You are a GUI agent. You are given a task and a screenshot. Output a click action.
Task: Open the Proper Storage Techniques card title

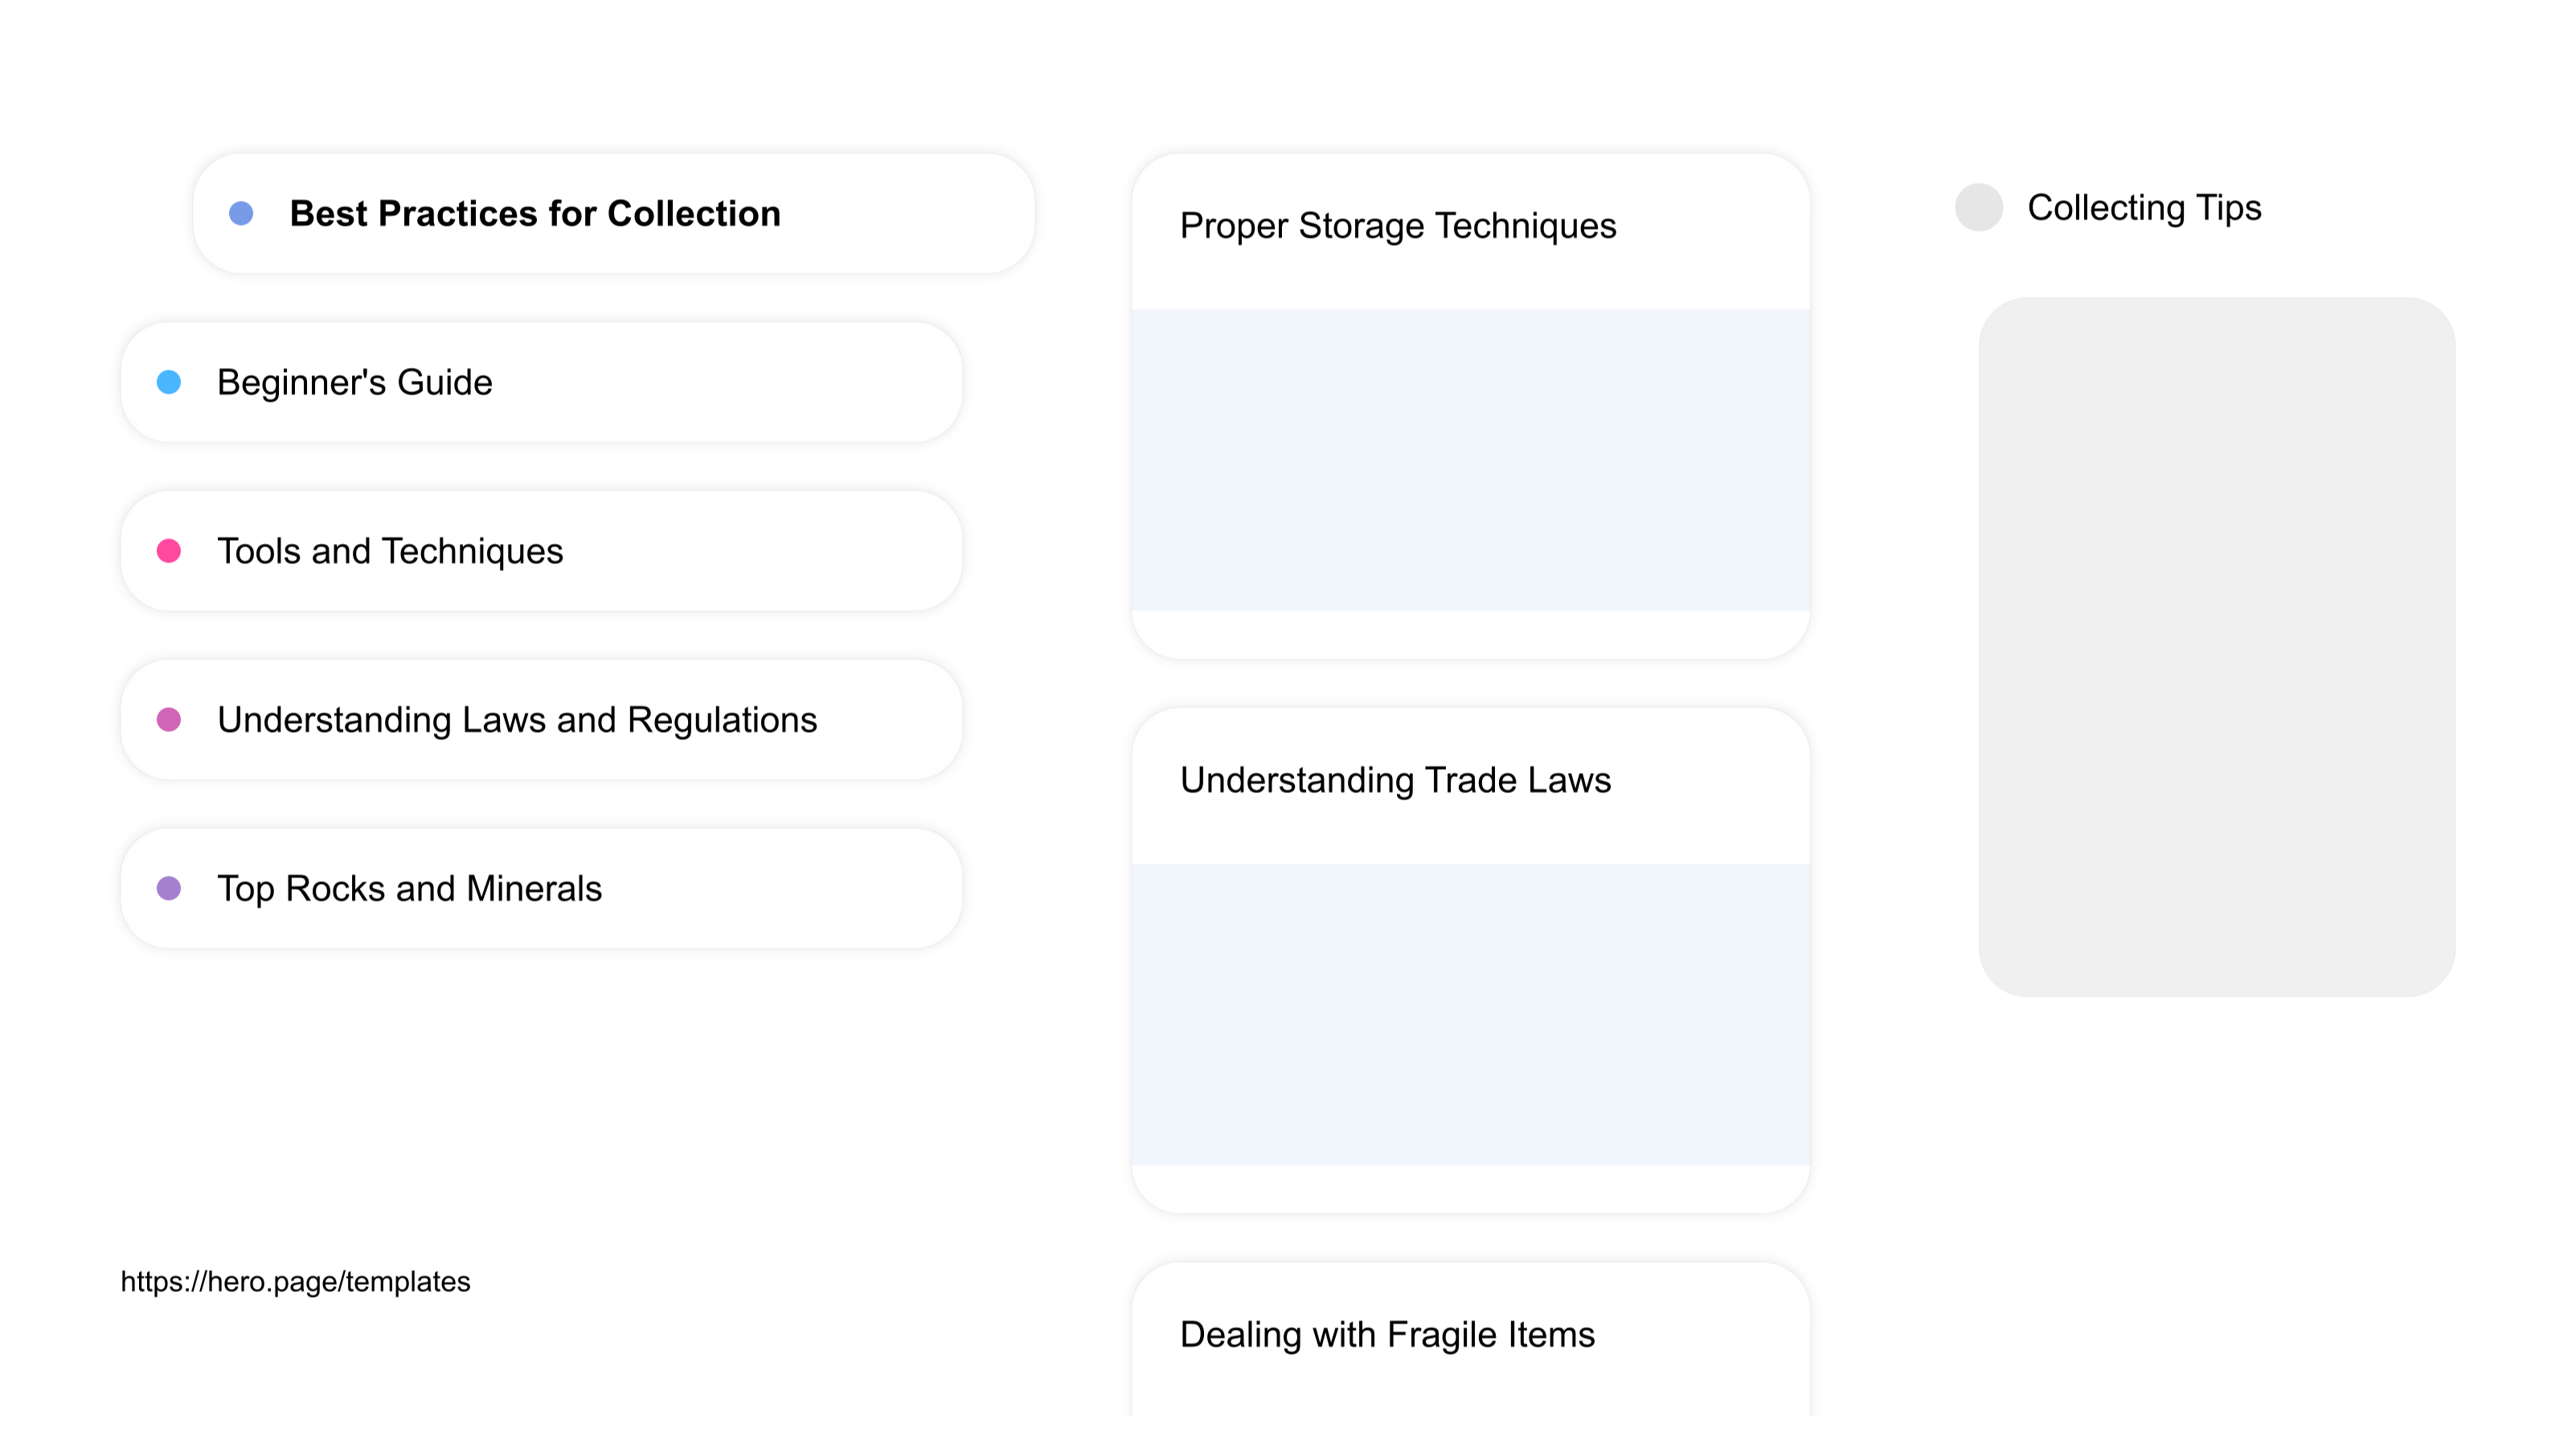point(1397,226)
